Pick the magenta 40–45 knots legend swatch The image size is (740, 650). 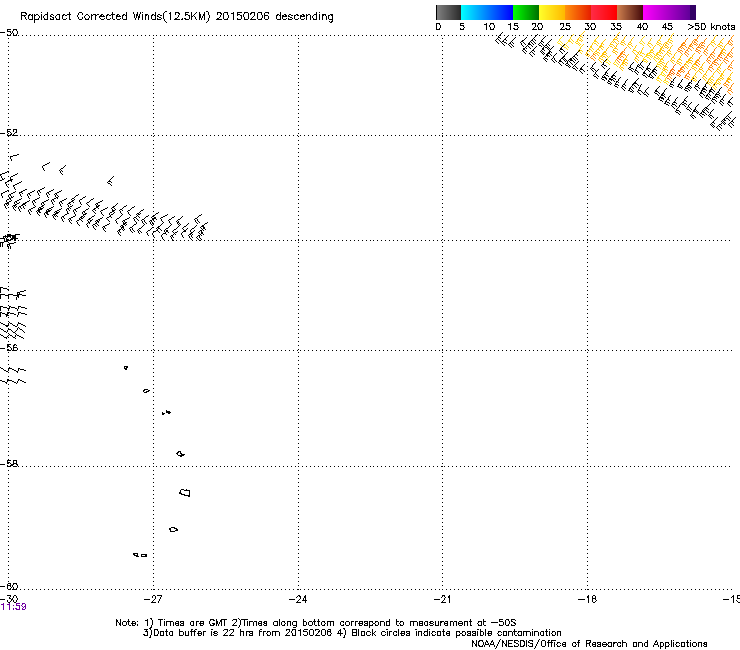[656, 12]
